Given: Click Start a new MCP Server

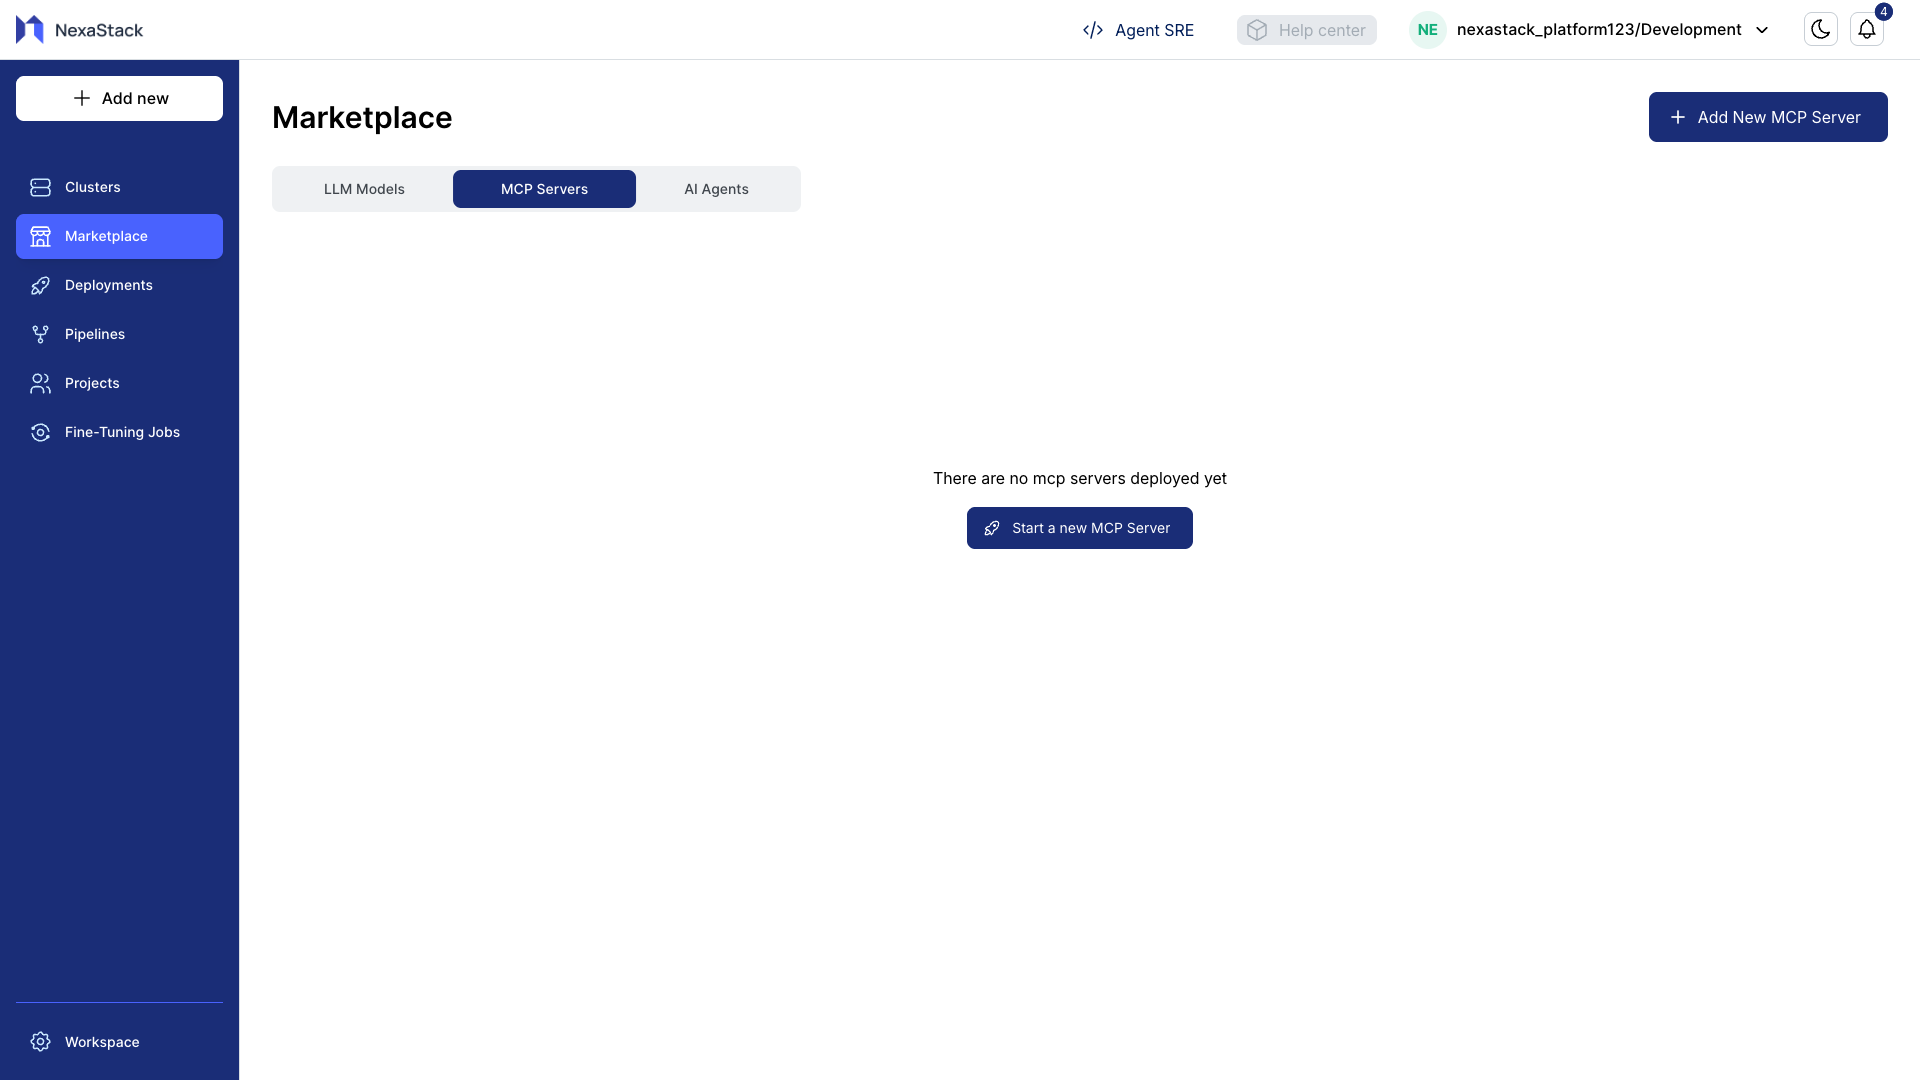Looking at the screenshot, I should 1079,528.
